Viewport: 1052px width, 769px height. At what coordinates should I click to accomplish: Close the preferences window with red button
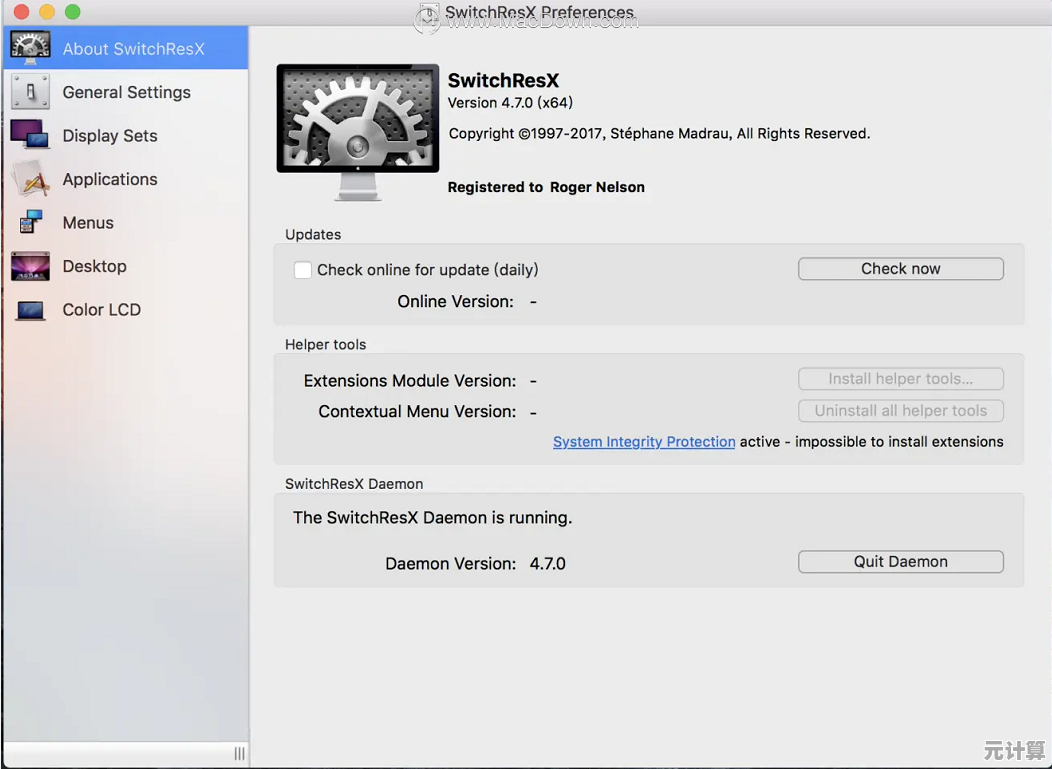pos(22,13)
